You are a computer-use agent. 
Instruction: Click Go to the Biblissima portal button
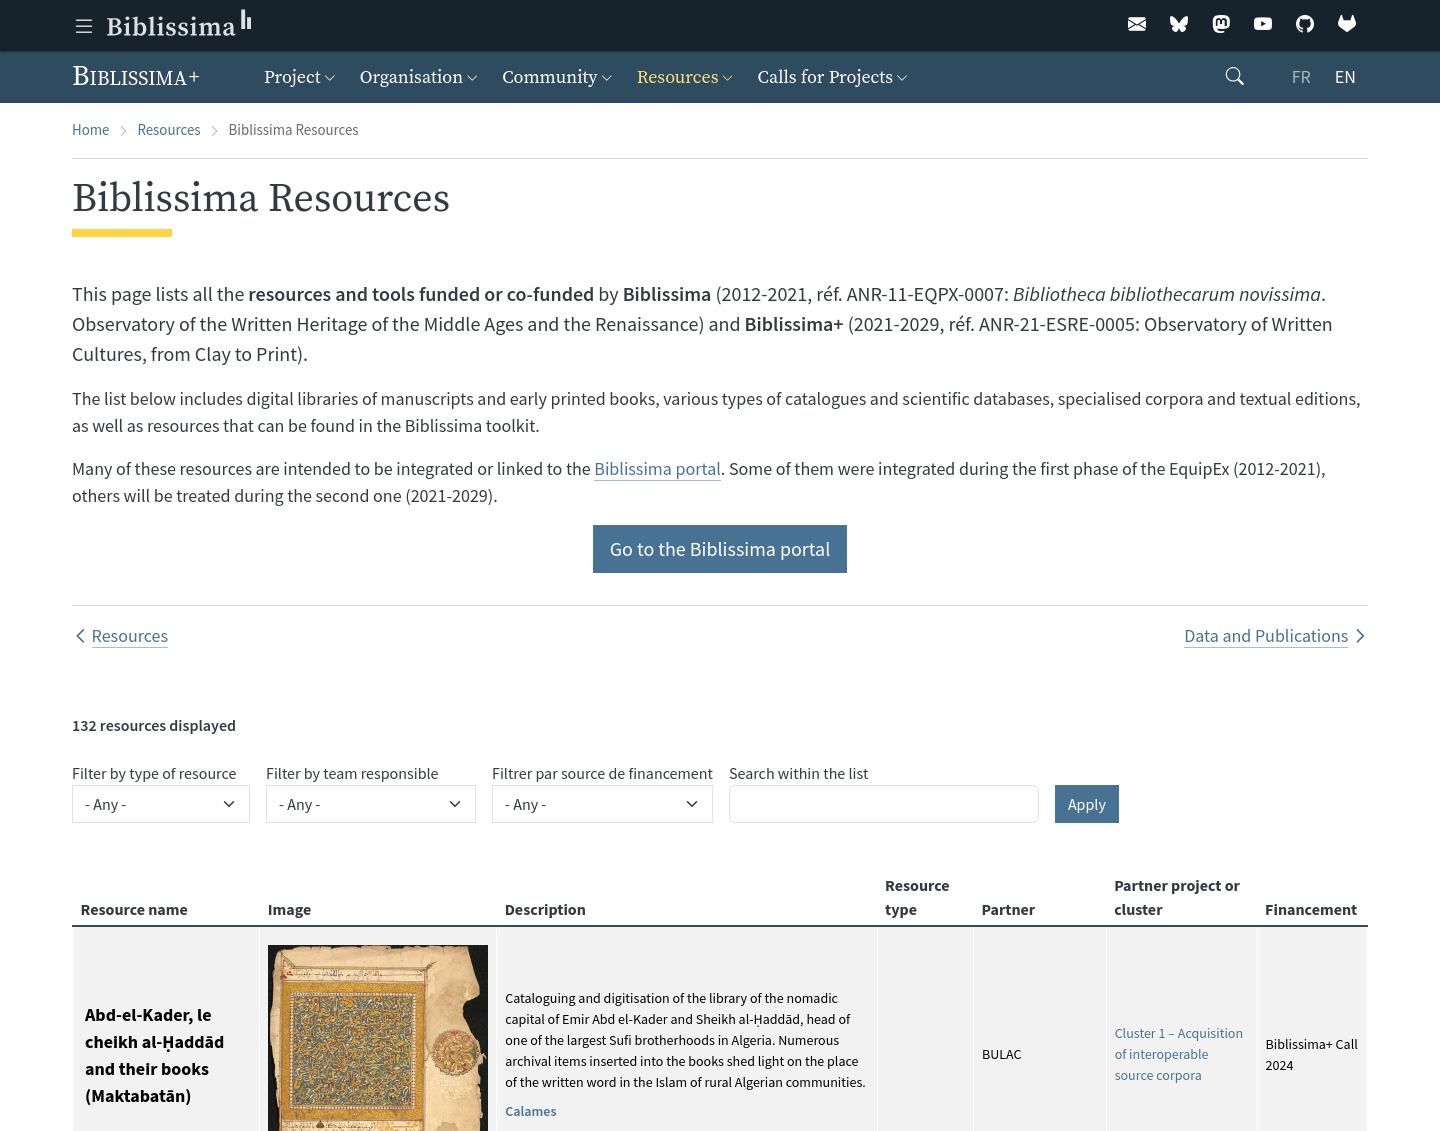pos(720,549)
